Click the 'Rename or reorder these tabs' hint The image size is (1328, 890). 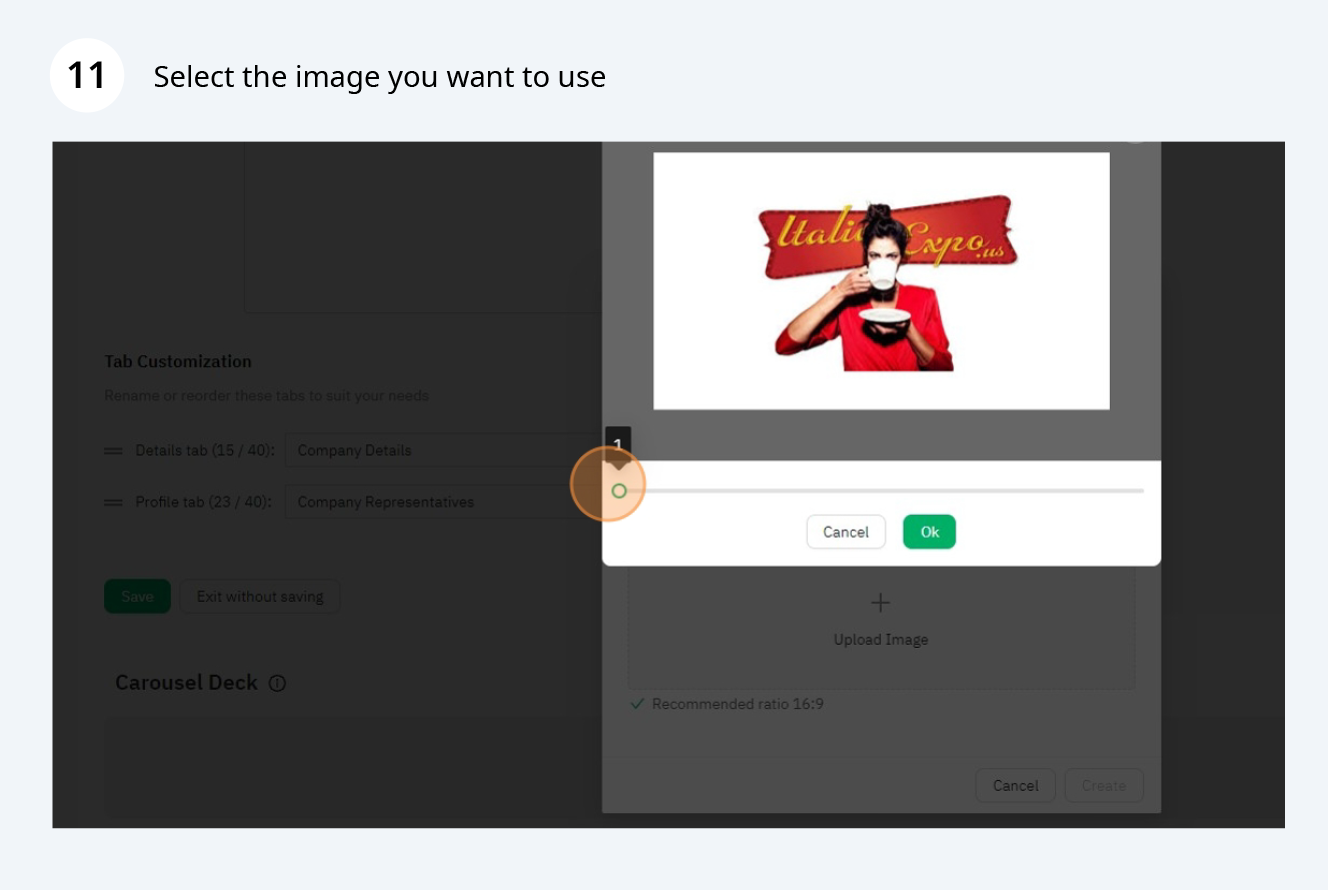pos(266,396)
